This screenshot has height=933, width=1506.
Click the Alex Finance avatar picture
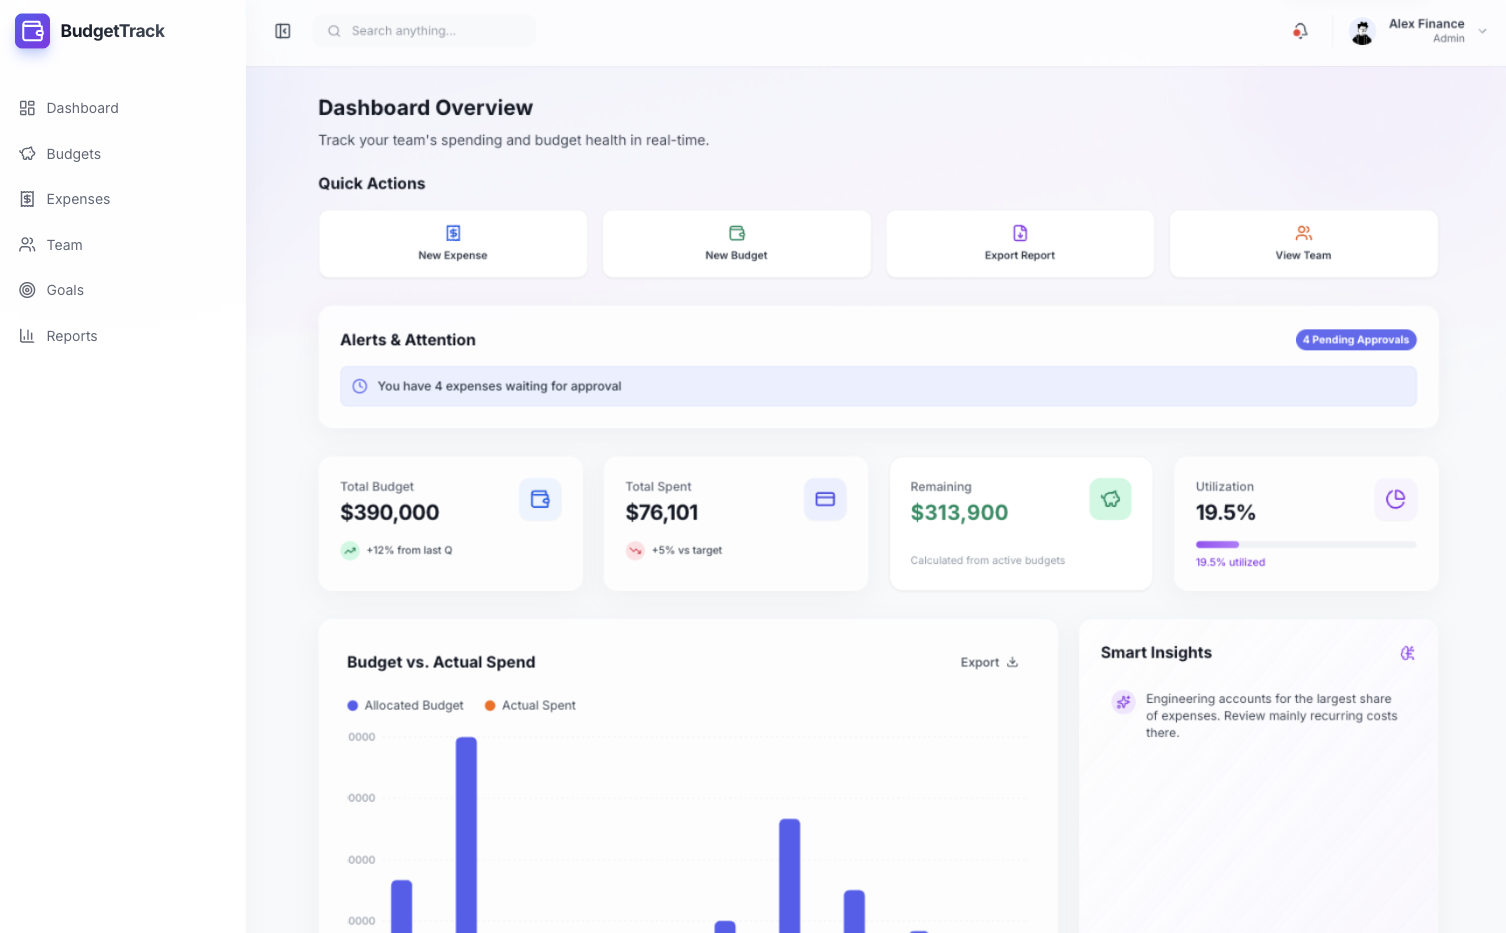point(1362,32)
